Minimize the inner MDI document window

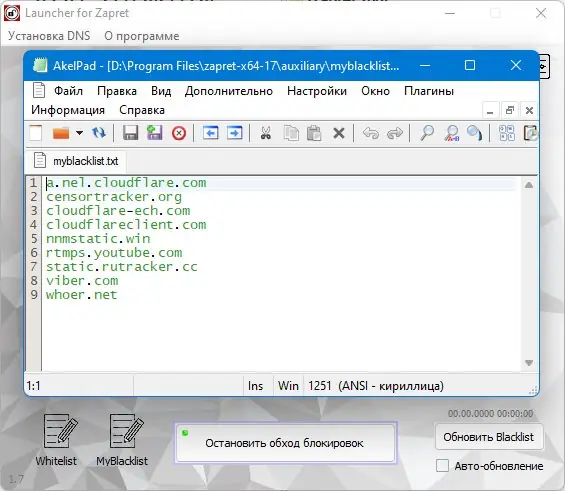coord(490,111)
